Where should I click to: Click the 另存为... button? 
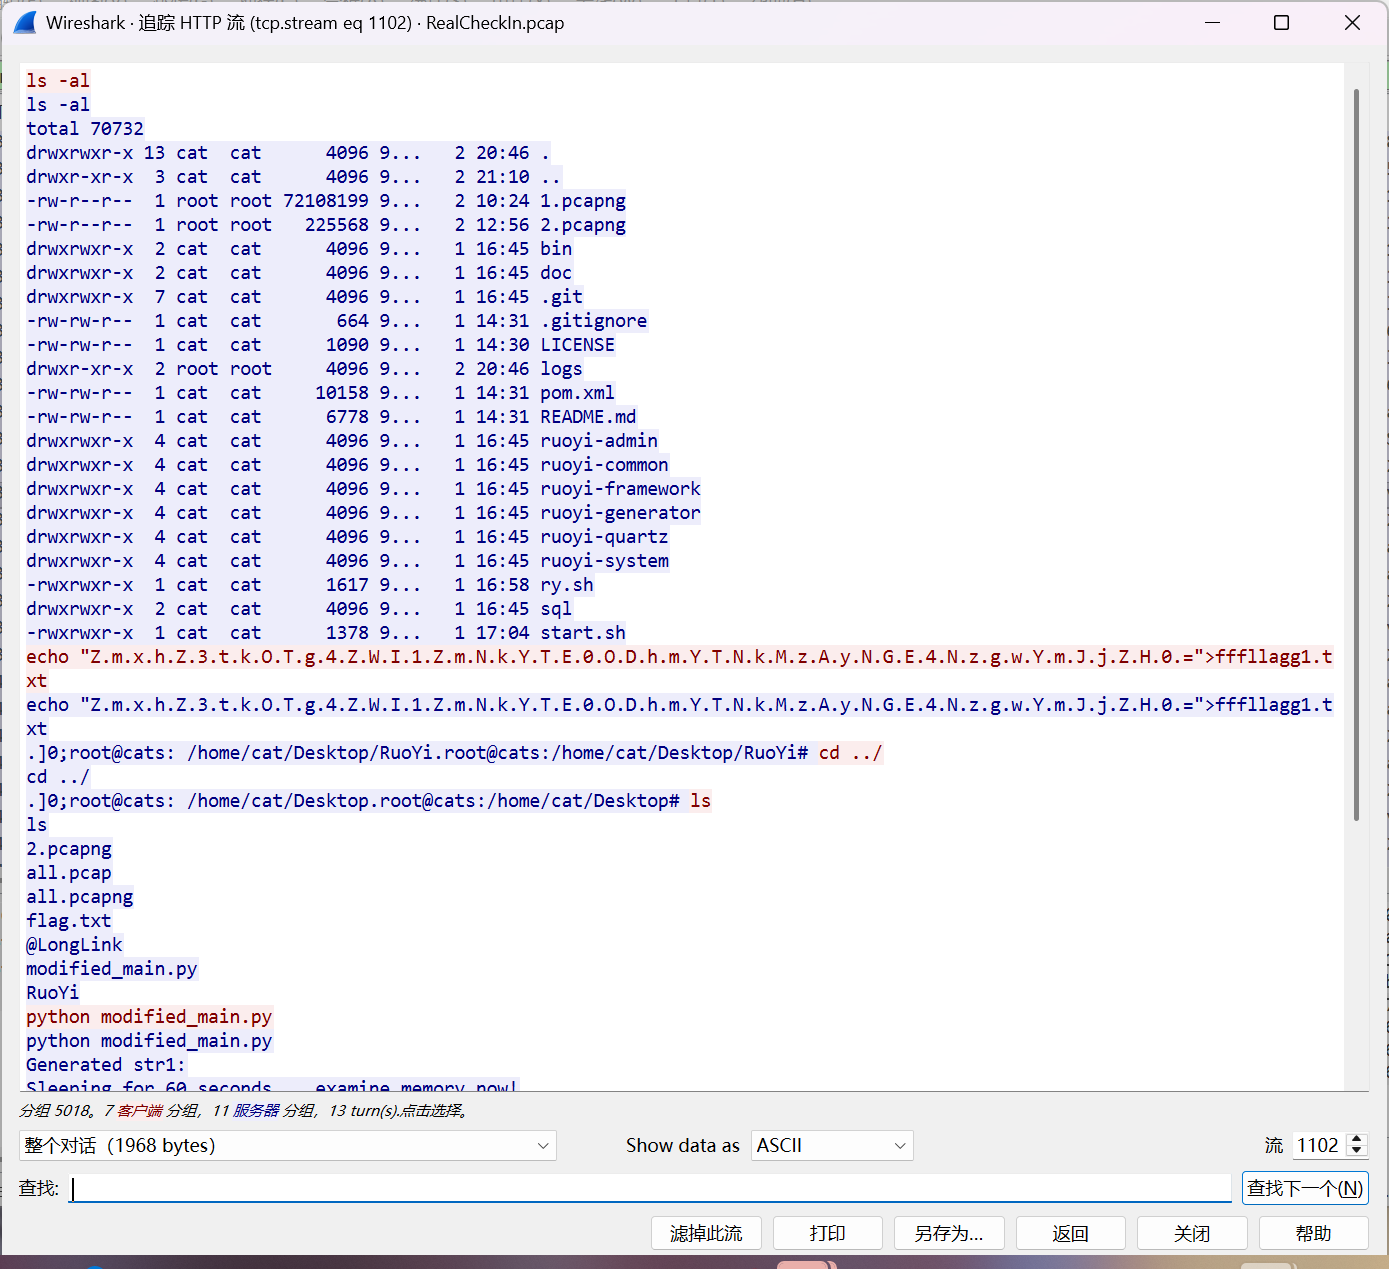click(949, 1233)
